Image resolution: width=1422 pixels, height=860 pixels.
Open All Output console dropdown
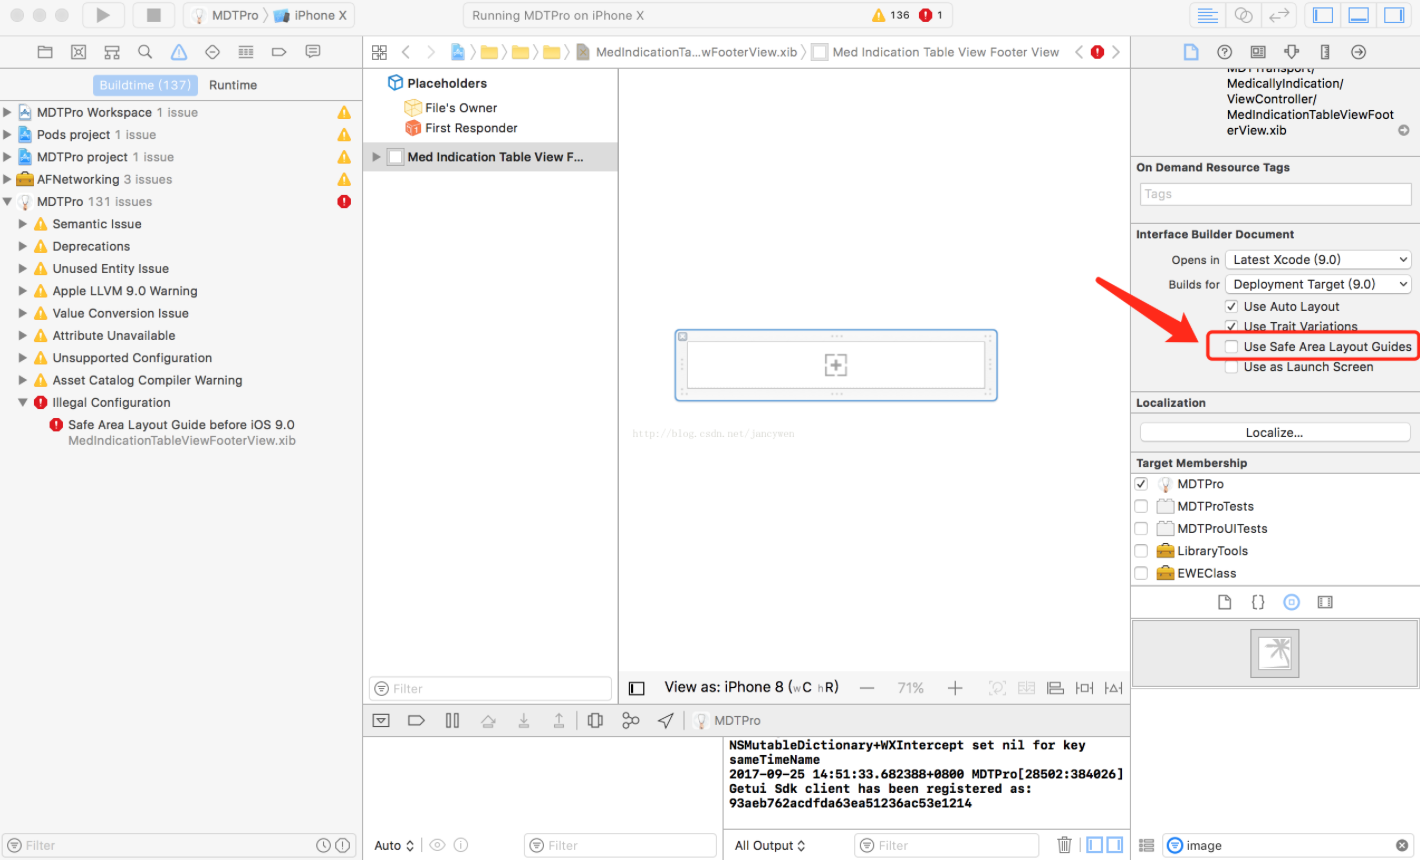pos(770,846)
